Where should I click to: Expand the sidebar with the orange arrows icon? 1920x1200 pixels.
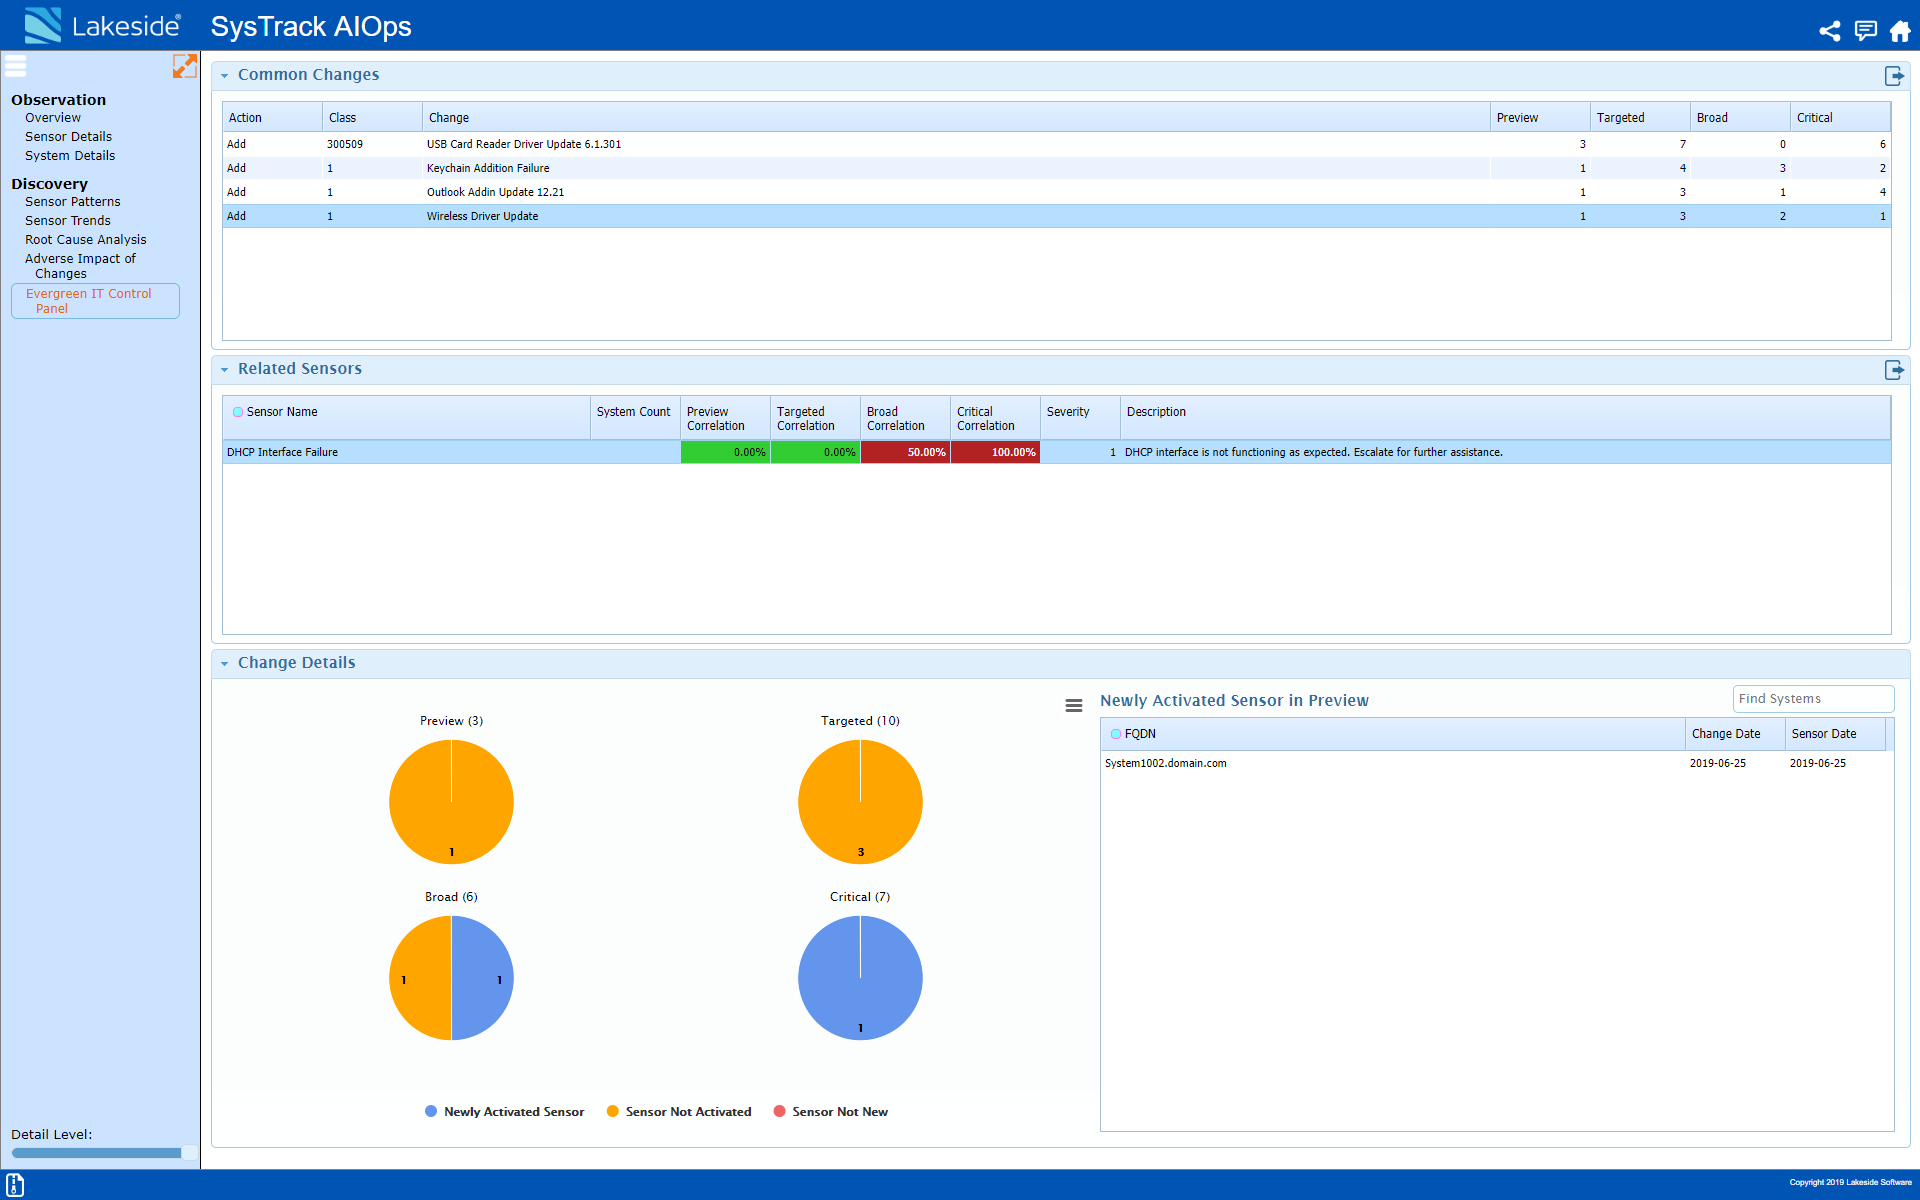[x=185, y=67]
